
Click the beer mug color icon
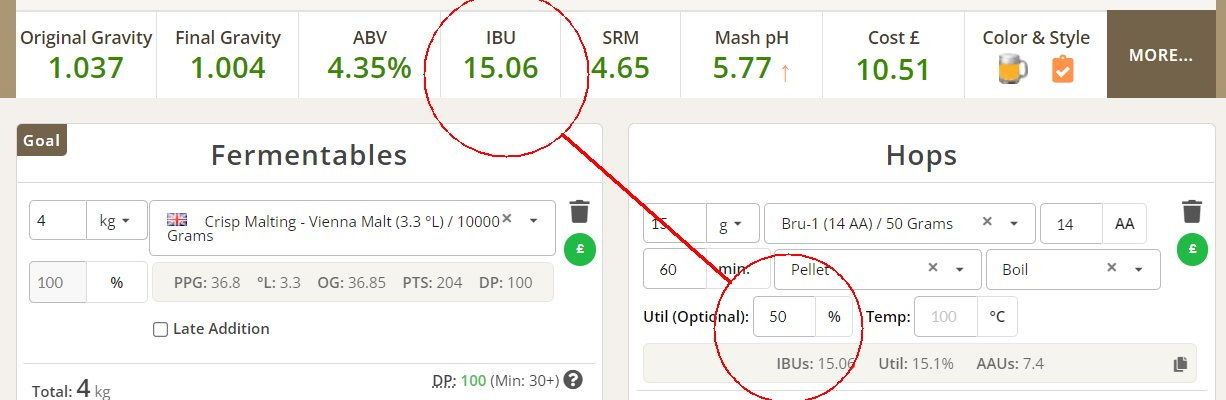tap(1014, 70)
